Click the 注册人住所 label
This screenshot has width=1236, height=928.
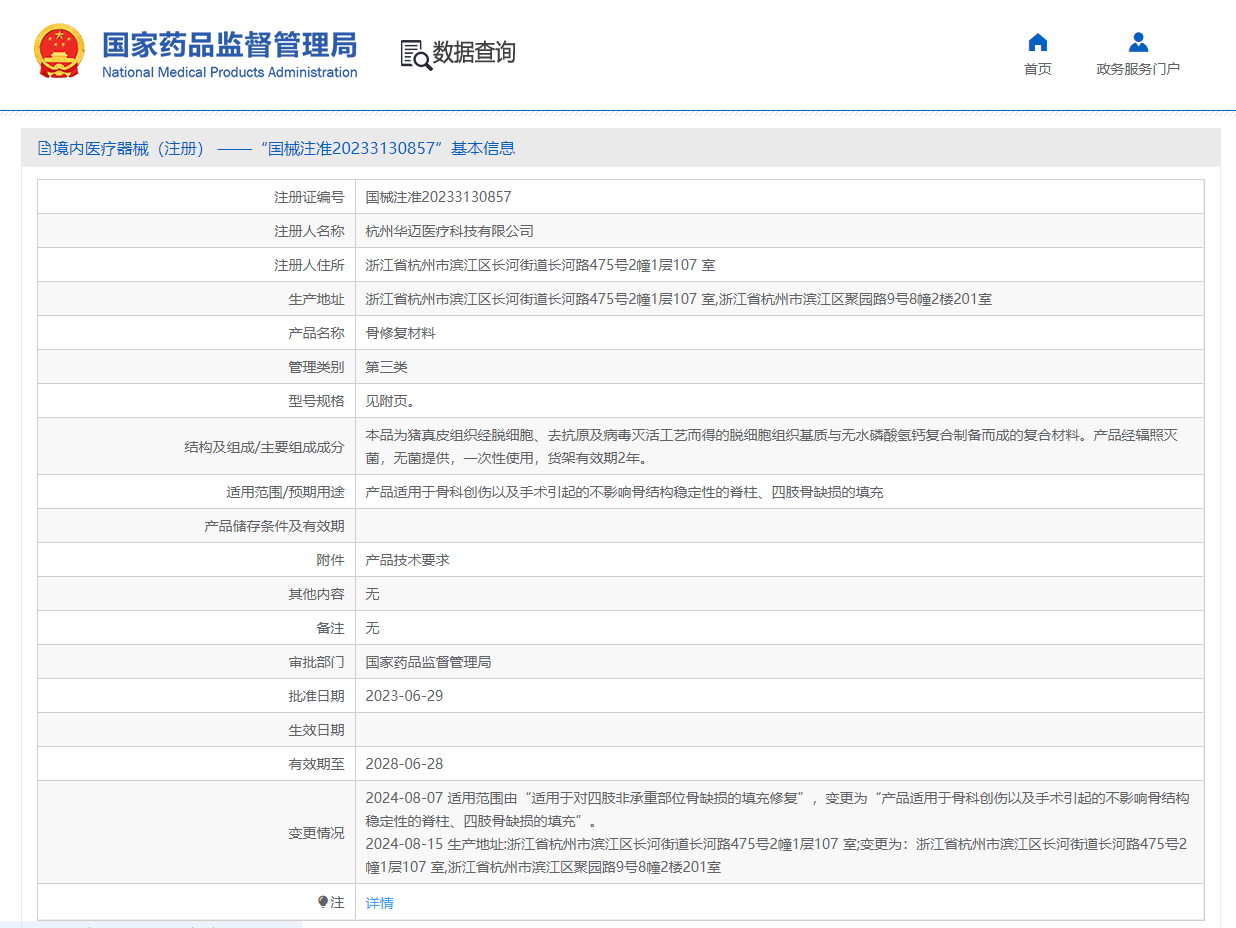(309, 265)
